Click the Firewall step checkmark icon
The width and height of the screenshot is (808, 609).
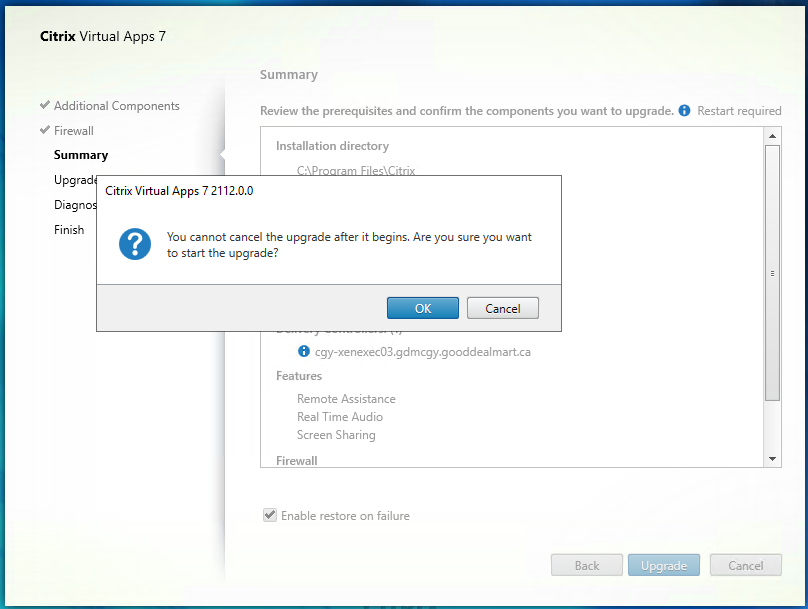pos(45,130)
